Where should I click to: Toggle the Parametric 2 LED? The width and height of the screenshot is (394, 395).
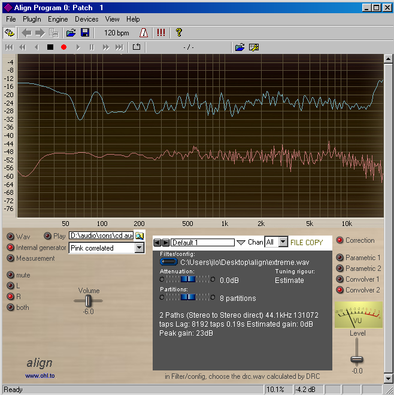pyautogui.click(x=340, y=268)
